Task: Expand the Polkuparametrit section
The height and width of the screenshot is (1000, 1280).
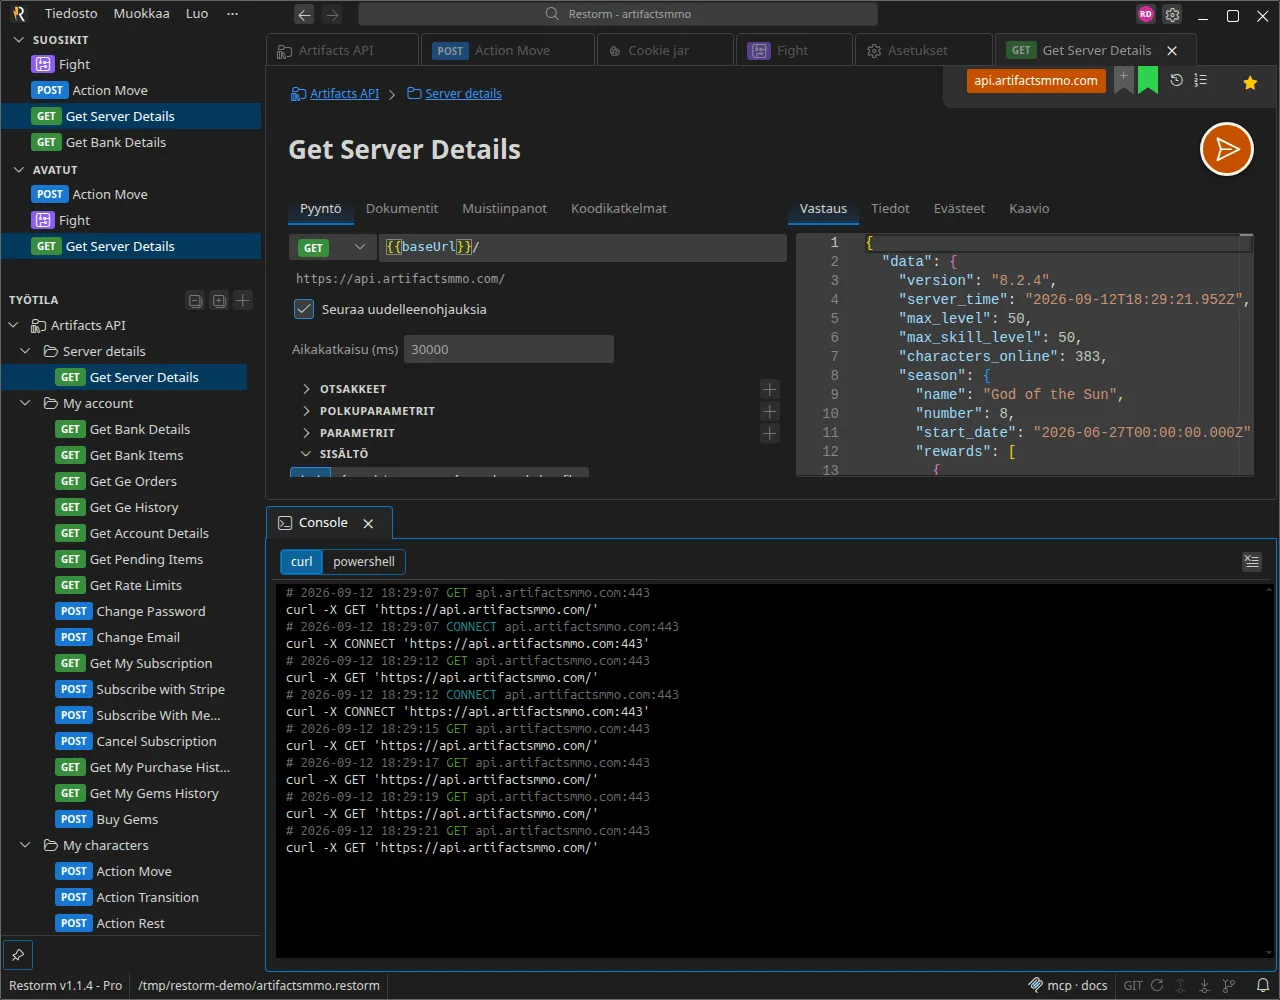Action: click(306, 411)
